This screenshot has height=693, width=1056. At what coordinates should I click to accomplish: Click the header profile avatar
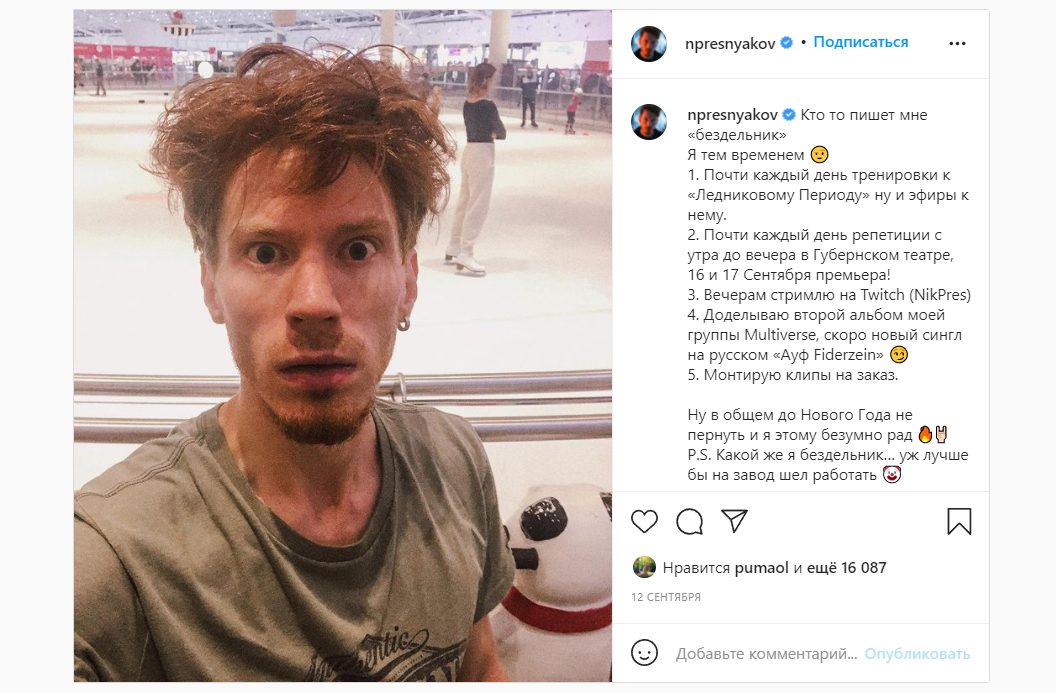pyautogui.click(x=649, y=44)
